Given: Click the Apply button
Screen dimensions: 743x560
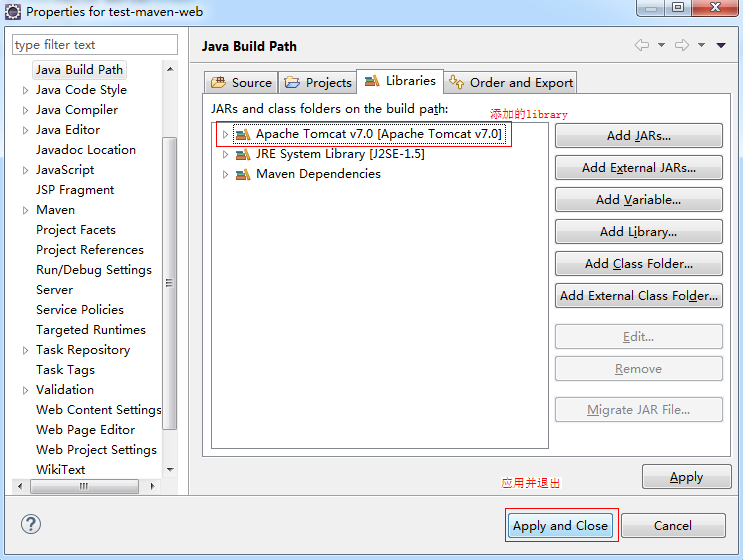Looking at the screenshot, I should 687,477.
